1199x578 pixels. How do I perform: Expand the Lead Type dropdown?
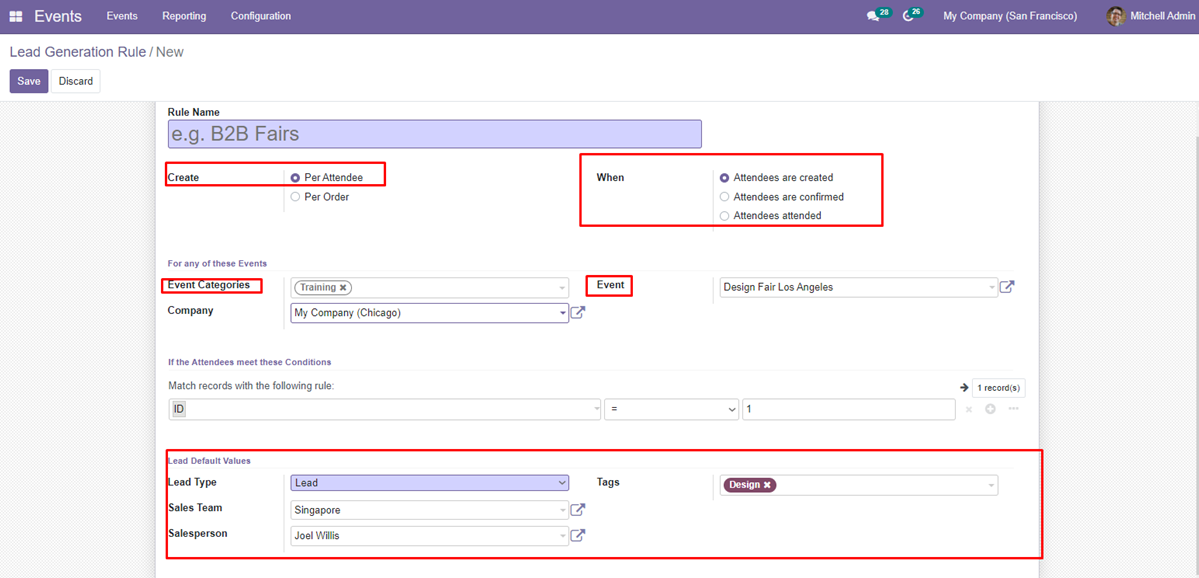[429, 483]
